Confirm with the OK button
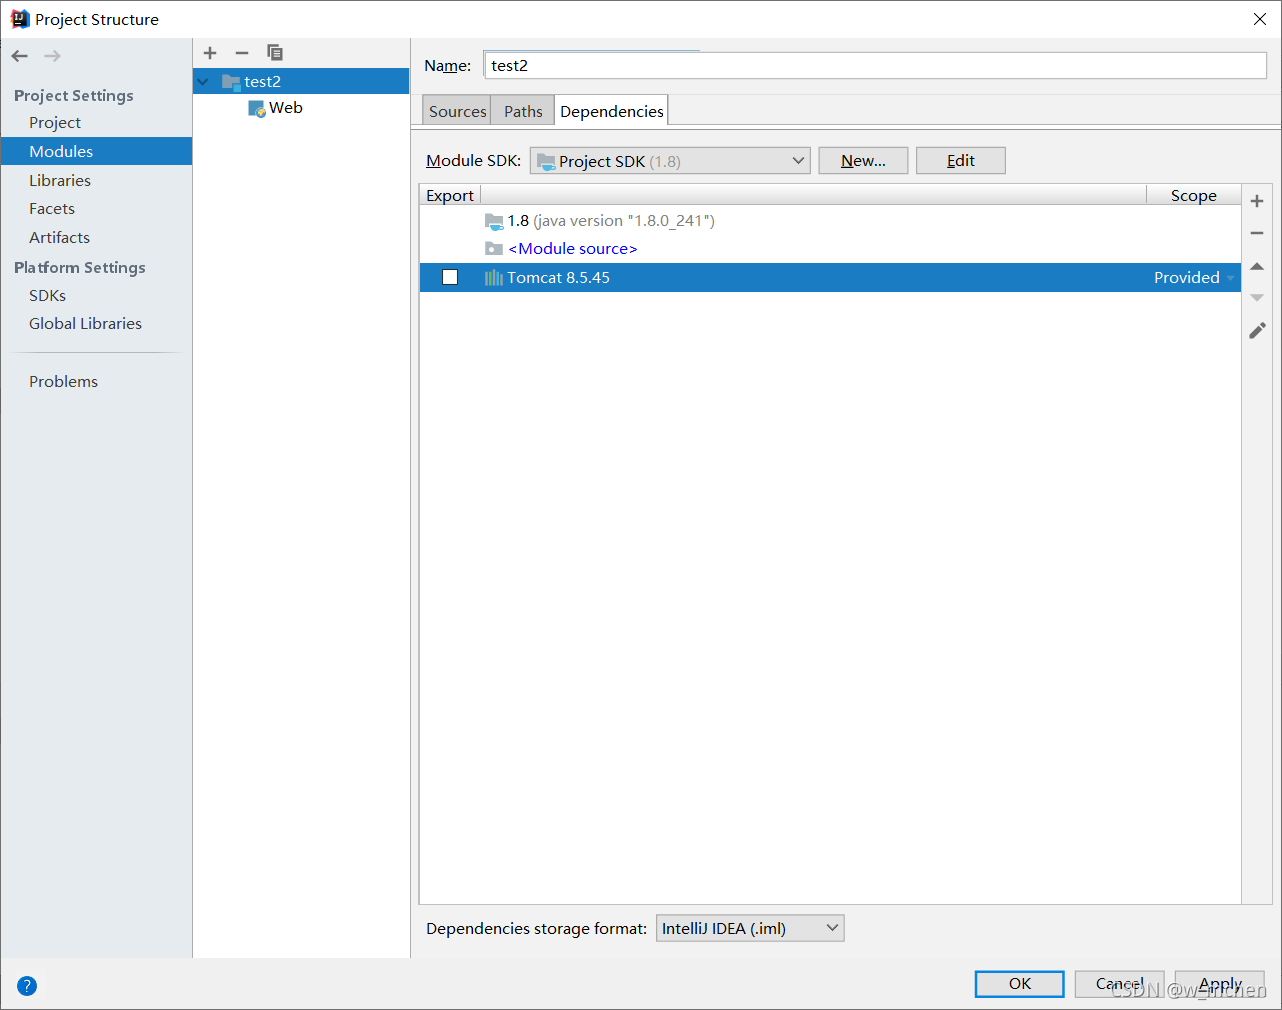 point(1020,984)
